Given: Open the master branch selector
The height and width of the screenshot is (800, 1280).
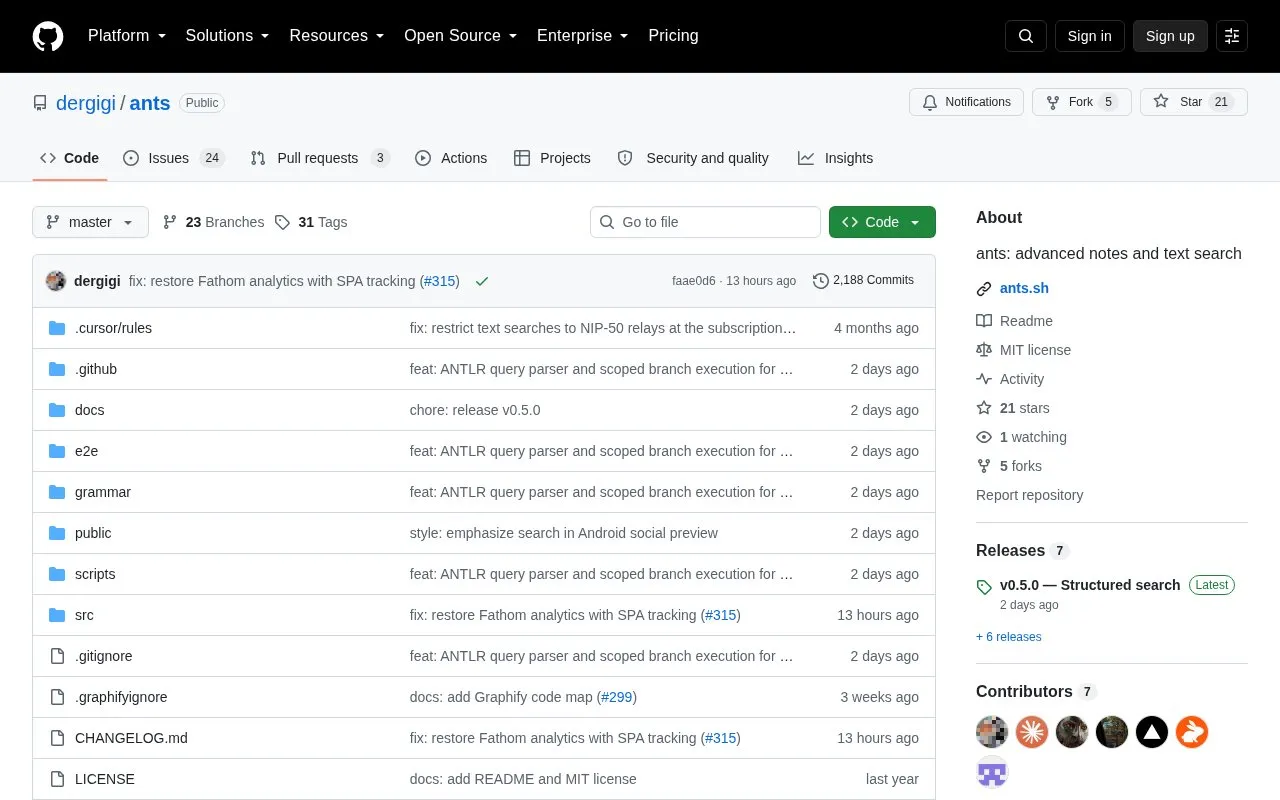Looking at the screenshot, I should coord(90,222).
